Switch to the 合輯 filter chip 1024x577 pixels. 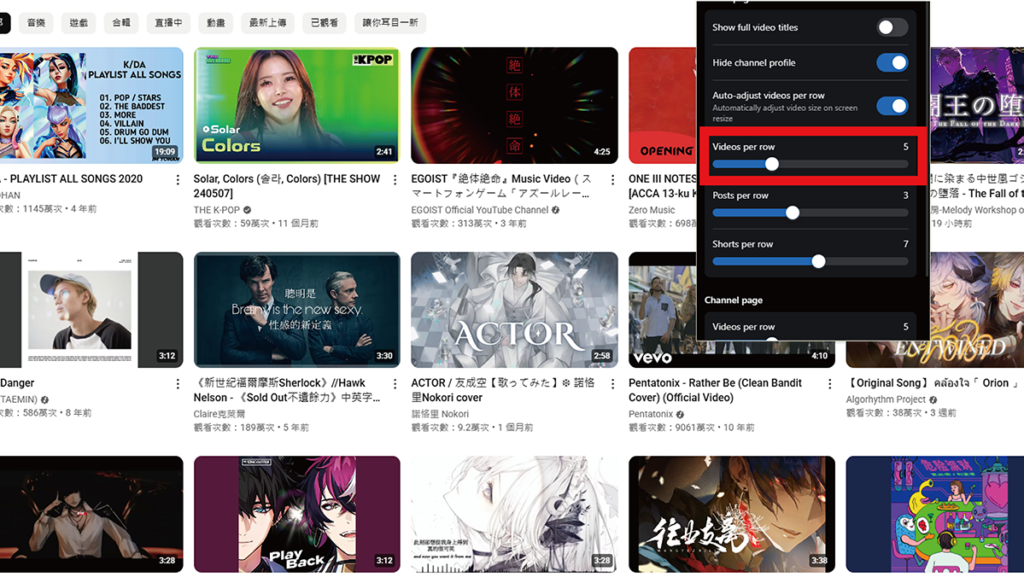(121, 23)
